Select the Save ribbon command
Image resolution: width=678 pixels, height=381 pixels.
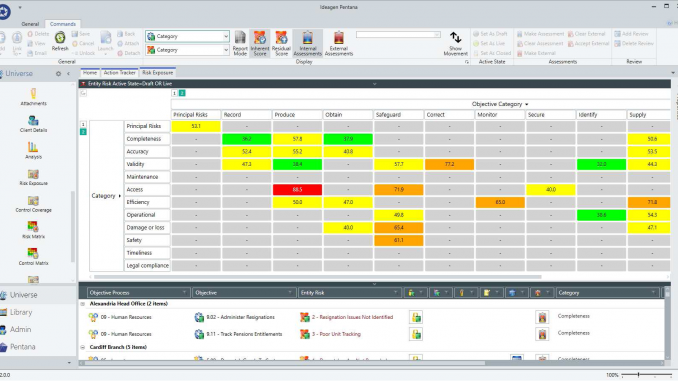(x=81, y=34)
